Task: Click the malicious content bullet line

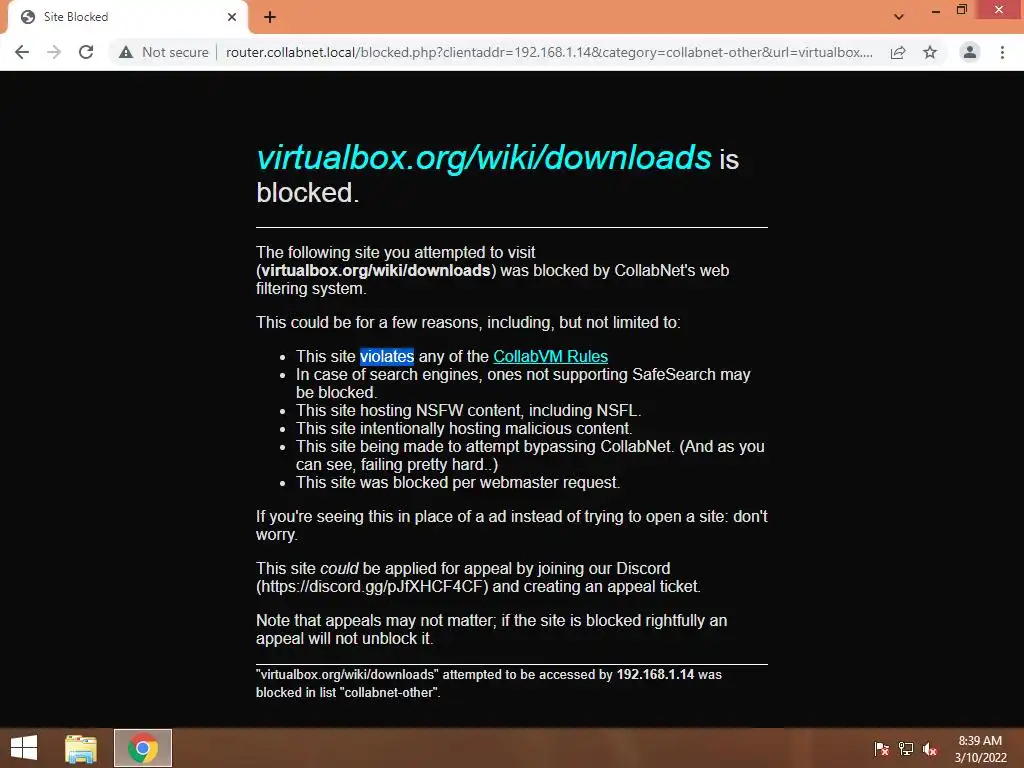Action: tap(464, 429)
